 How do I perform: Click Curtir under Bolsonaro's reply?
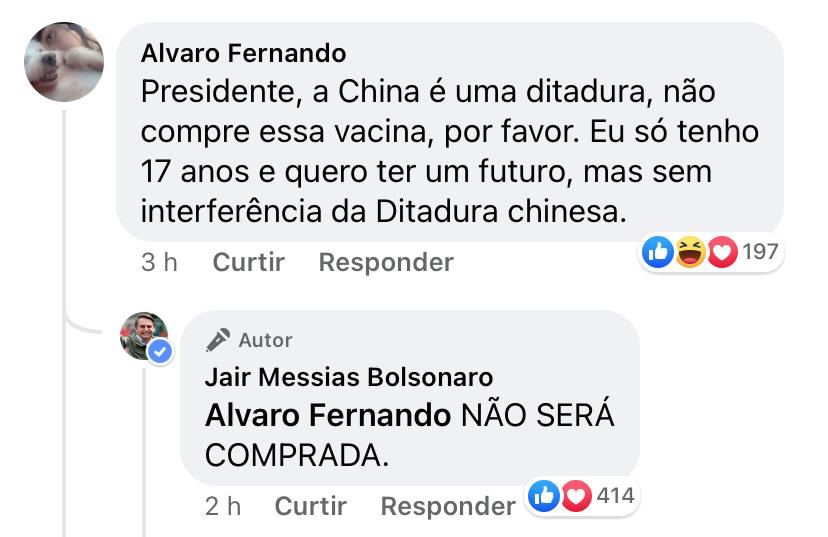pos(311,506)
